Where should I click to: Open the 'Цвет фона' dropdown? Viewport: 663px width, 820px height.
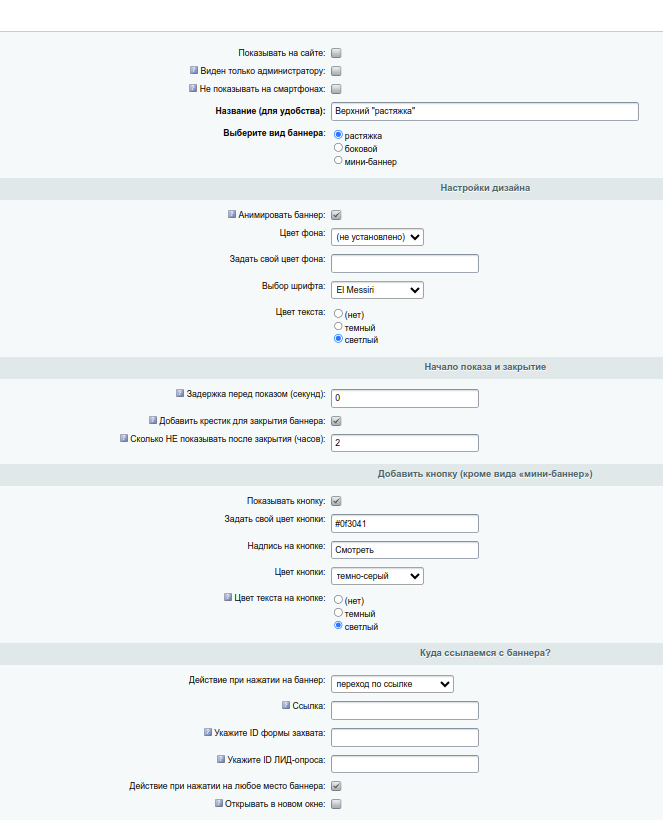click(377, 237)
